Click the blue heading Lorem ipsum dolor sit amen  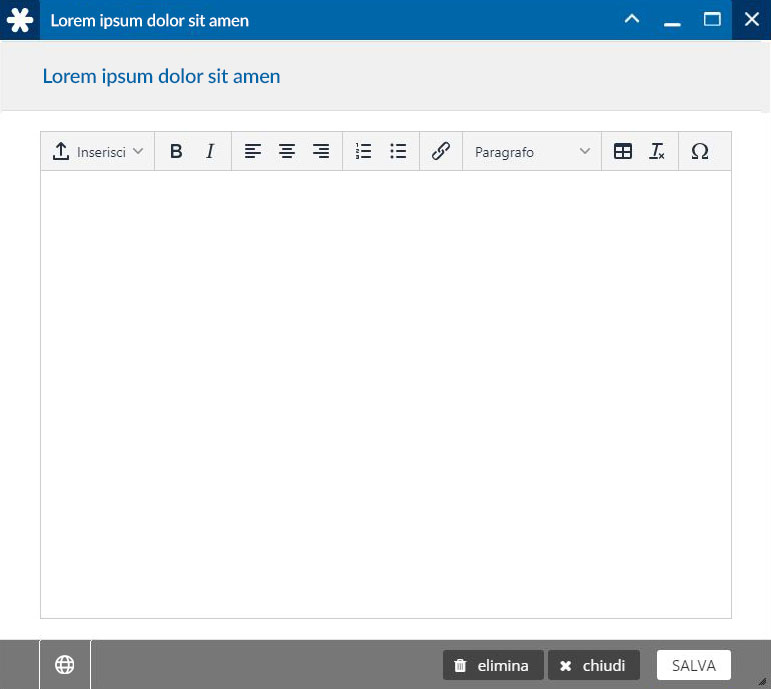tap(161, 76)
